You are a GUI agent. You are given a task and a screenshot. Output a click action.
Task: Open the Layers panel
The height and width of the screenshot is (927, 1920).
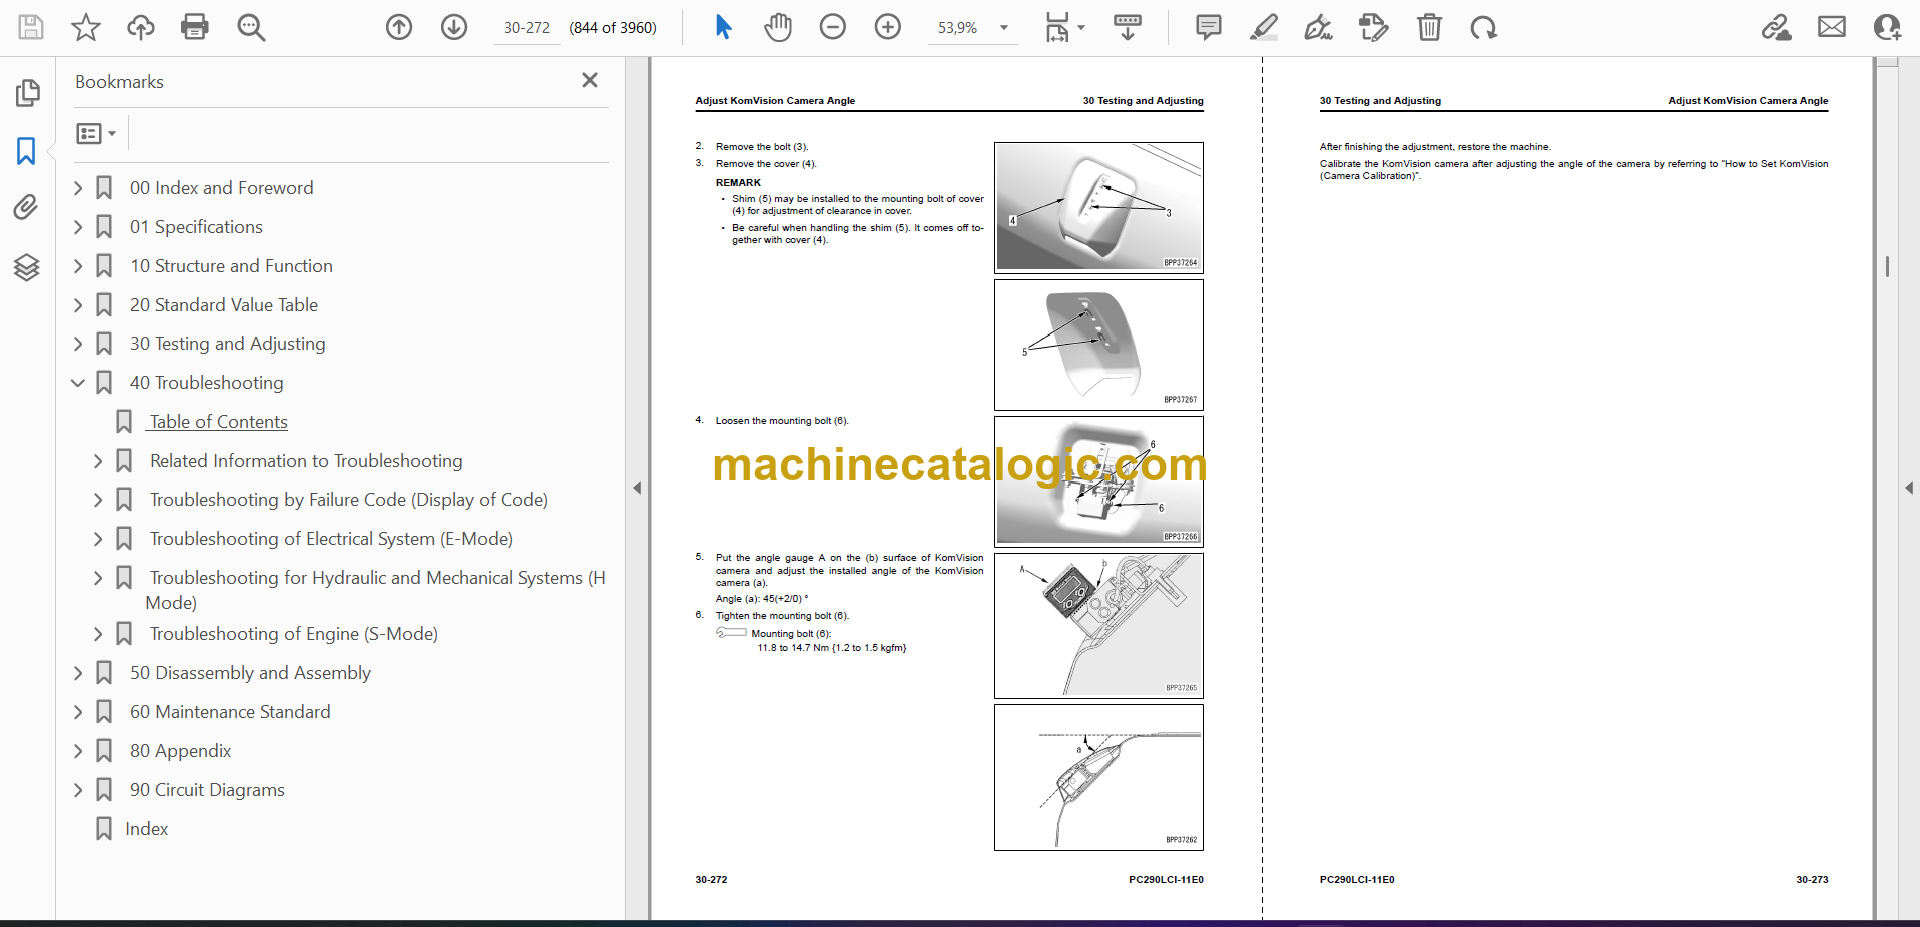27,267
